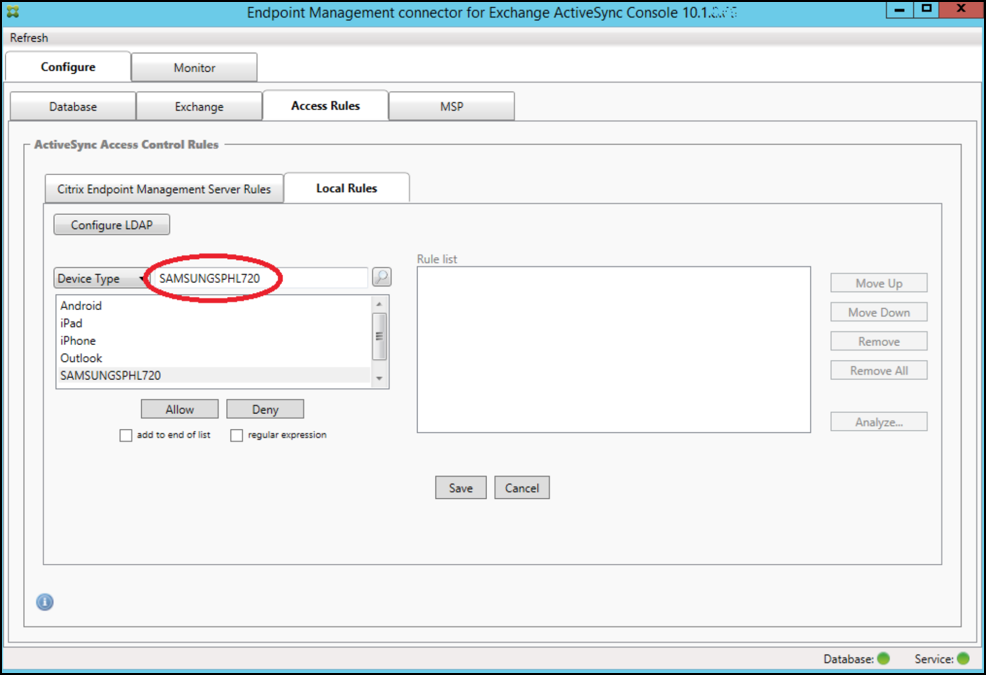Click the Analyze... button
Image resolution: width=986 pixels, height=675 pixels.
[x=879, y=421]
